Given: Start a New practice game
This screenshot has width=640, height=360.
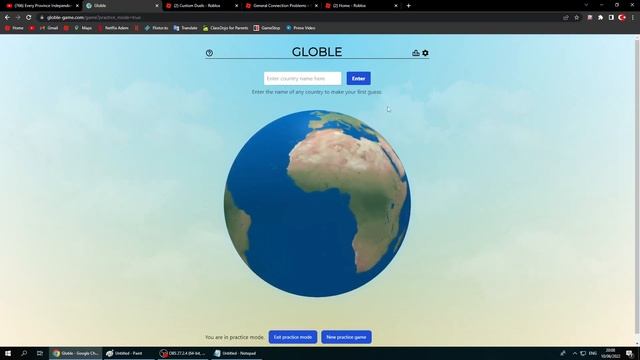Looking at the screenshot, I should click(346, 337).
